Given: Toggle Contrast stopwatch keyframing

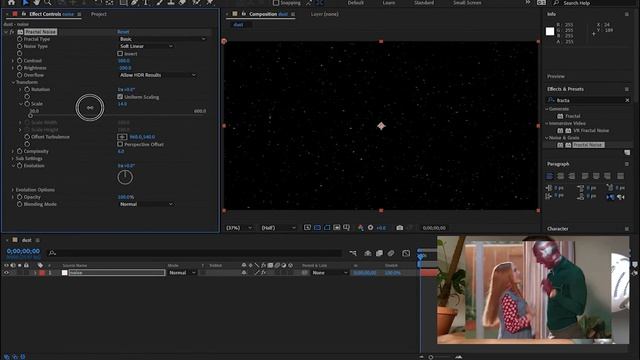Looking at the screenshot, I should [x=20, y=60].
